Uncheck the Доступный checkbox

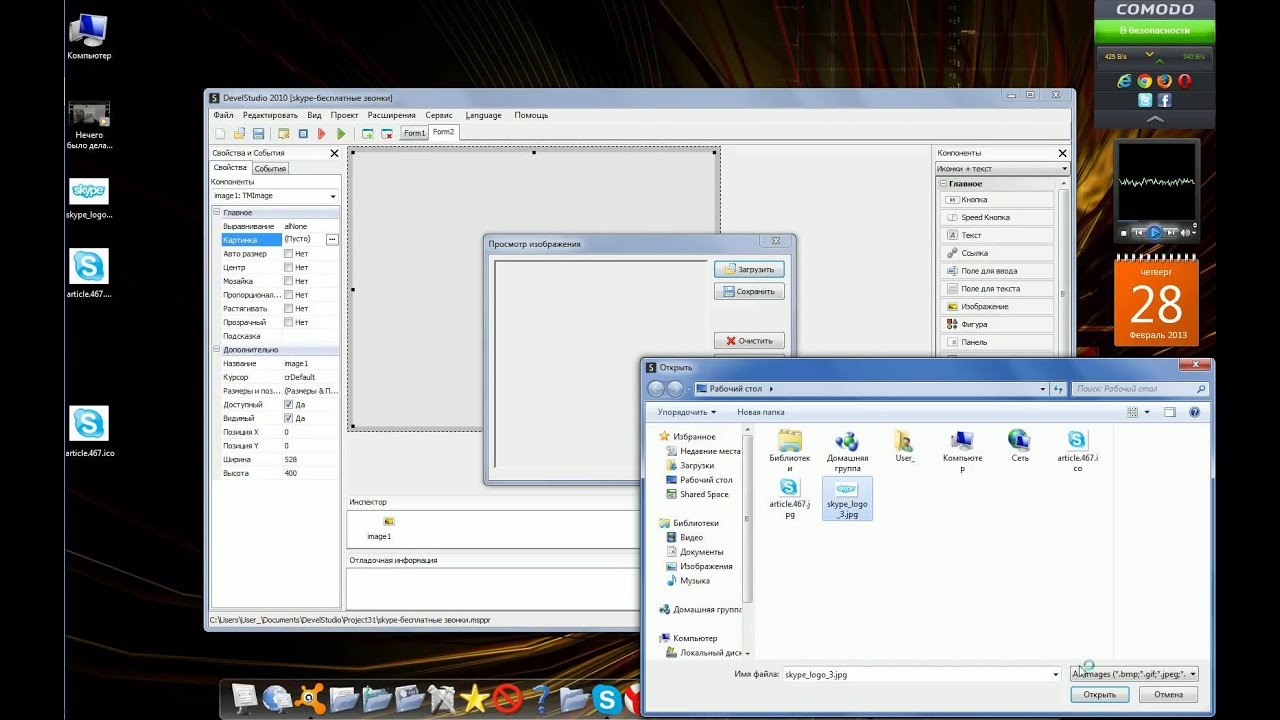coord(288,404)
